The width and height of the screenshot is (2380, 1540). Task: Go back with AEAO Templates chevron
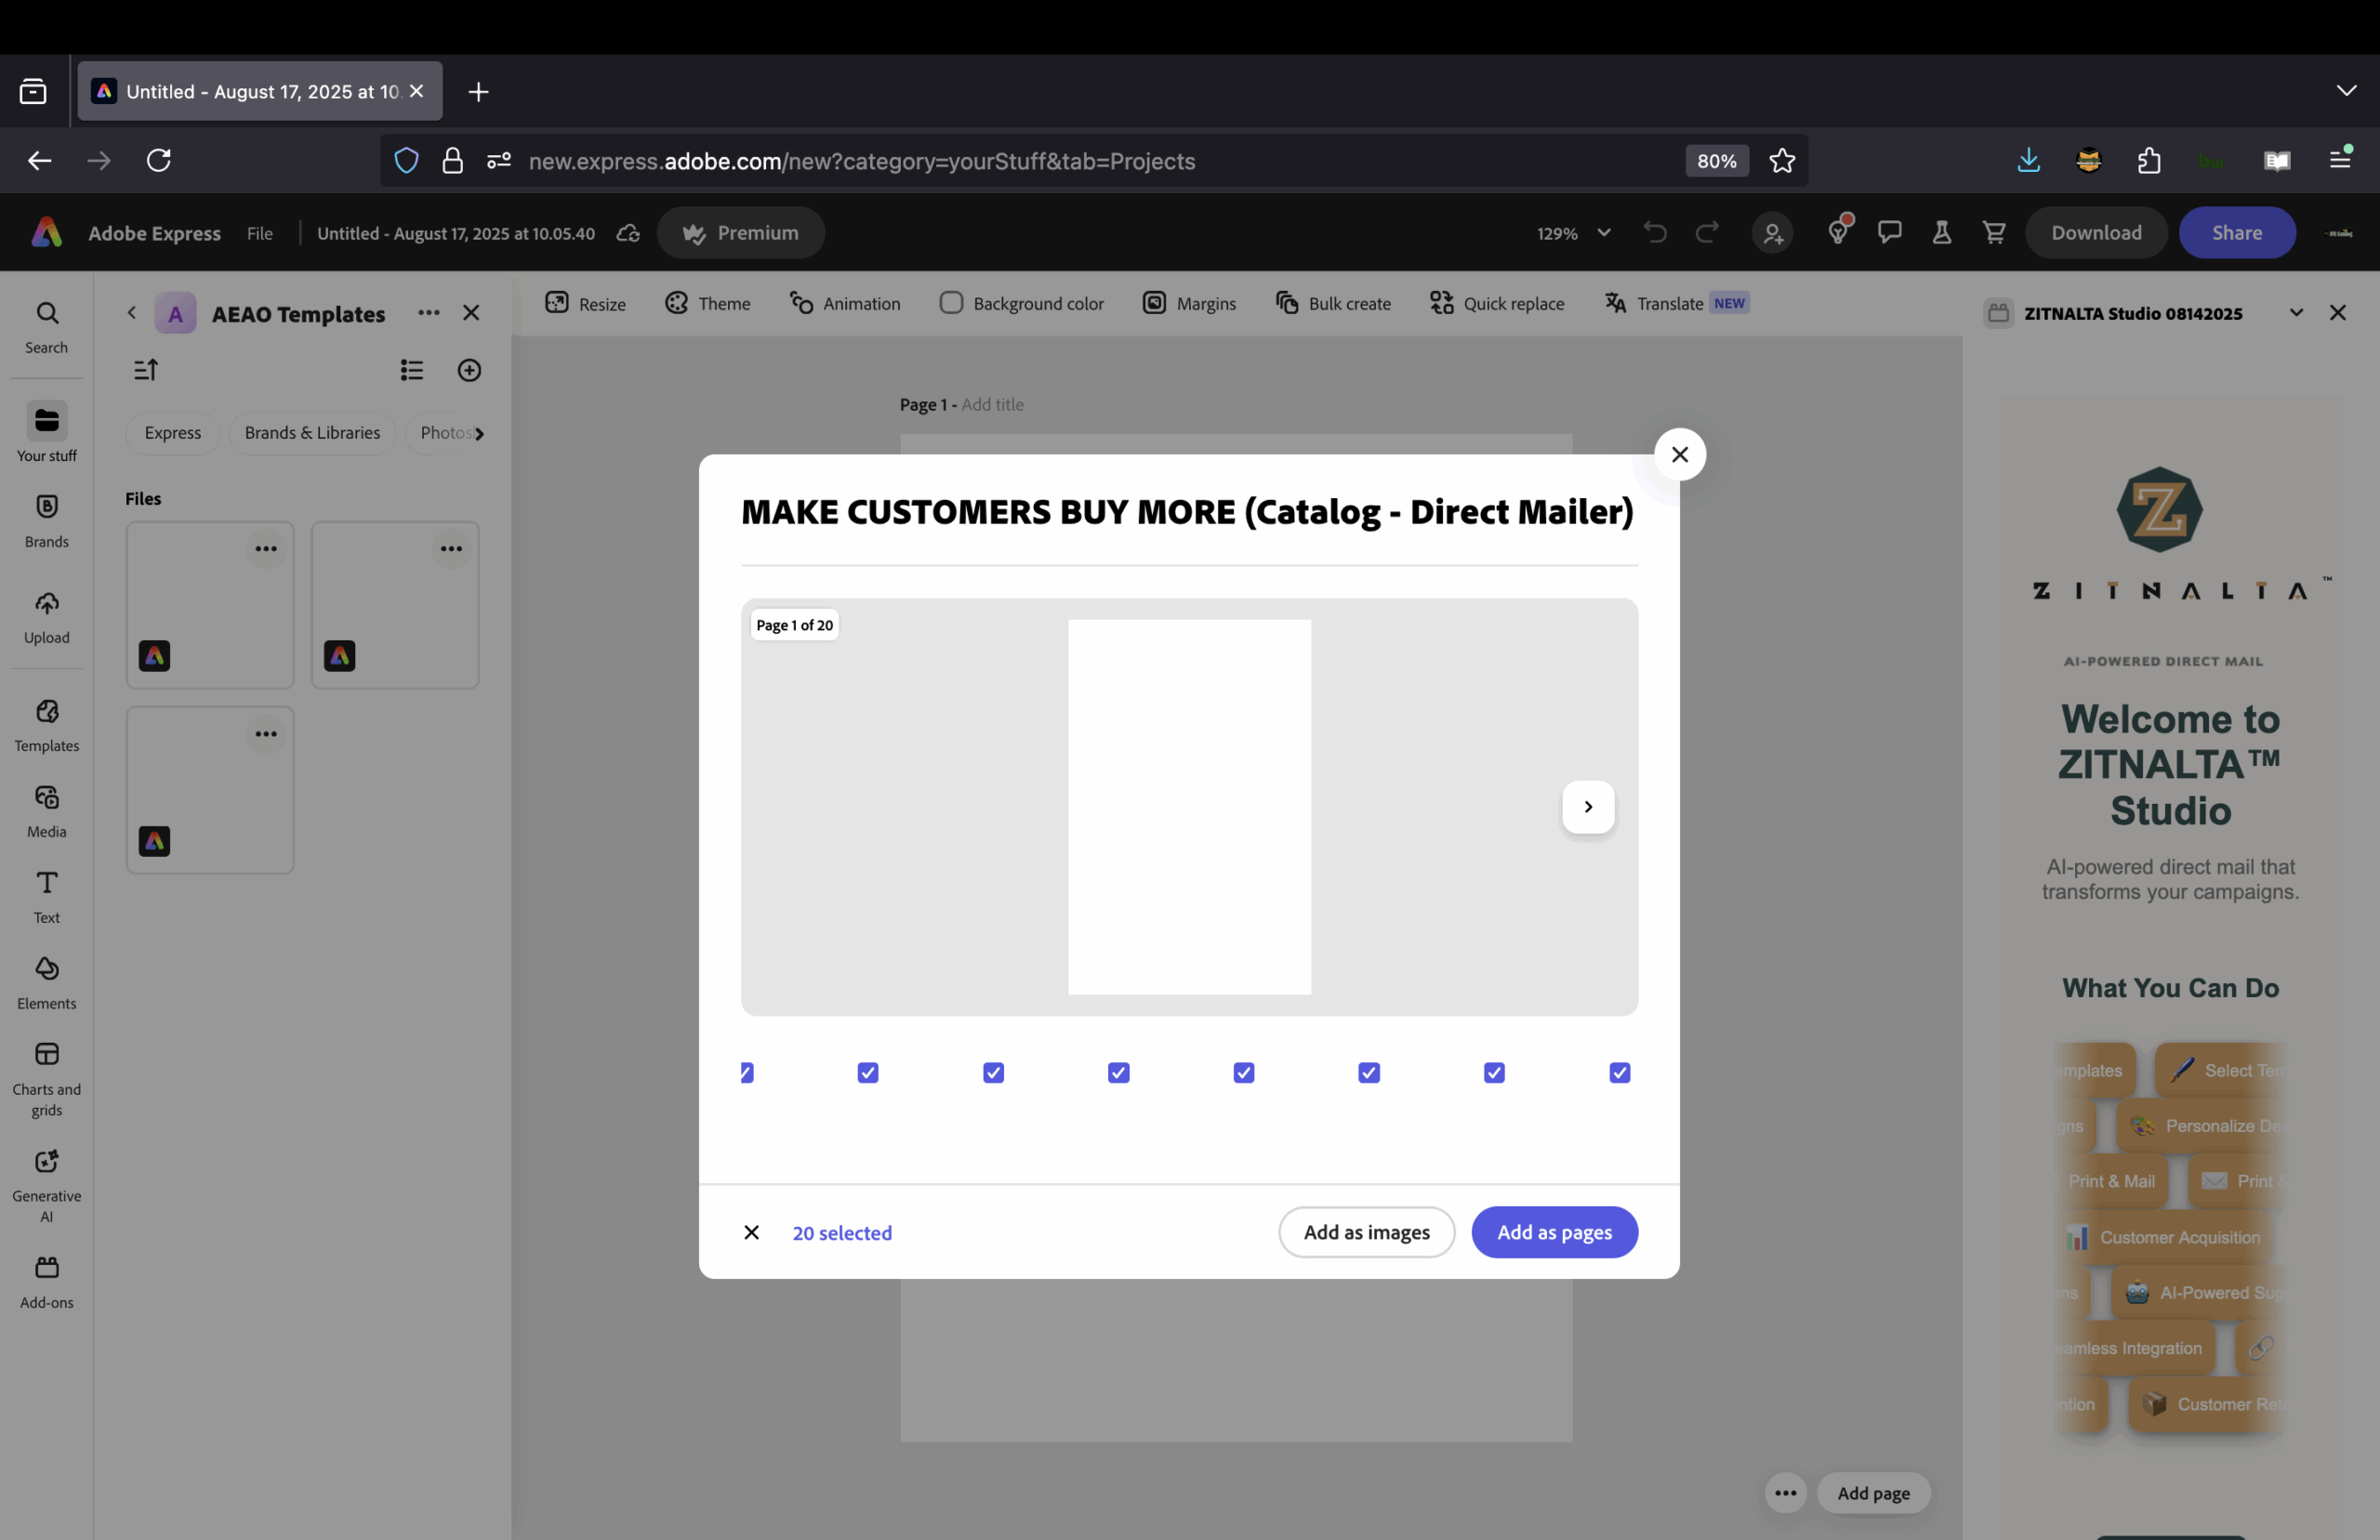(x=131, y=313)
